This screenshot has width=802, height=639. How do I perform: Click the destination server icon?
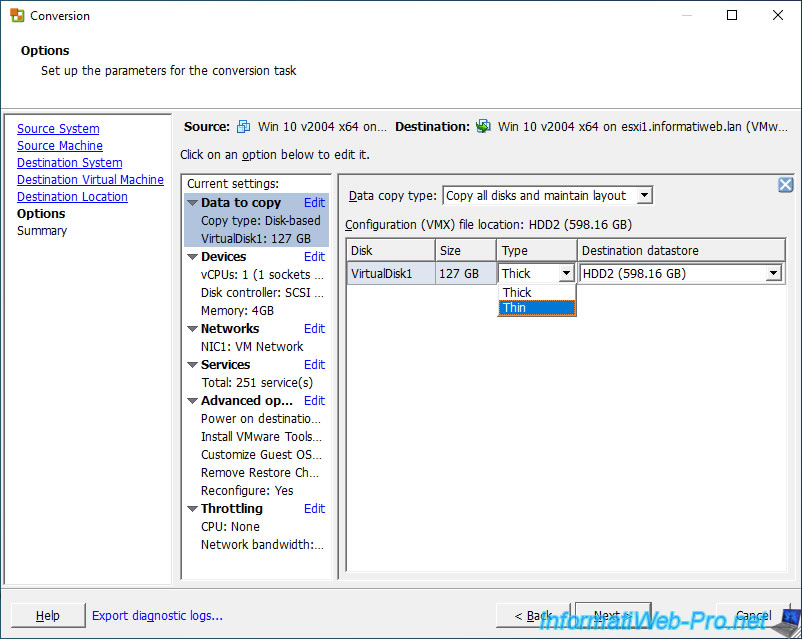coord(483,127)
